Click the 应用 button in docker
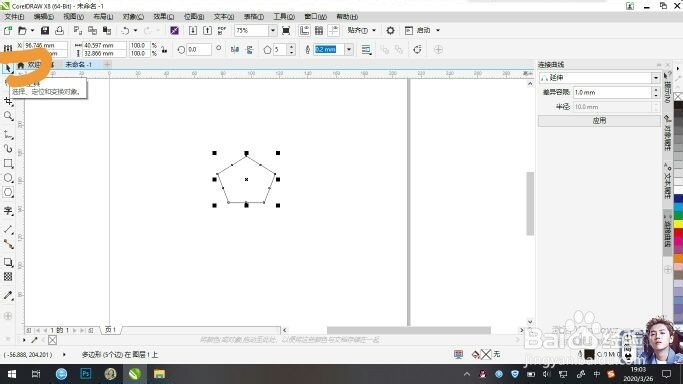Image resolution: width=683 pixels, height=384 pixels. pos(599,121)
